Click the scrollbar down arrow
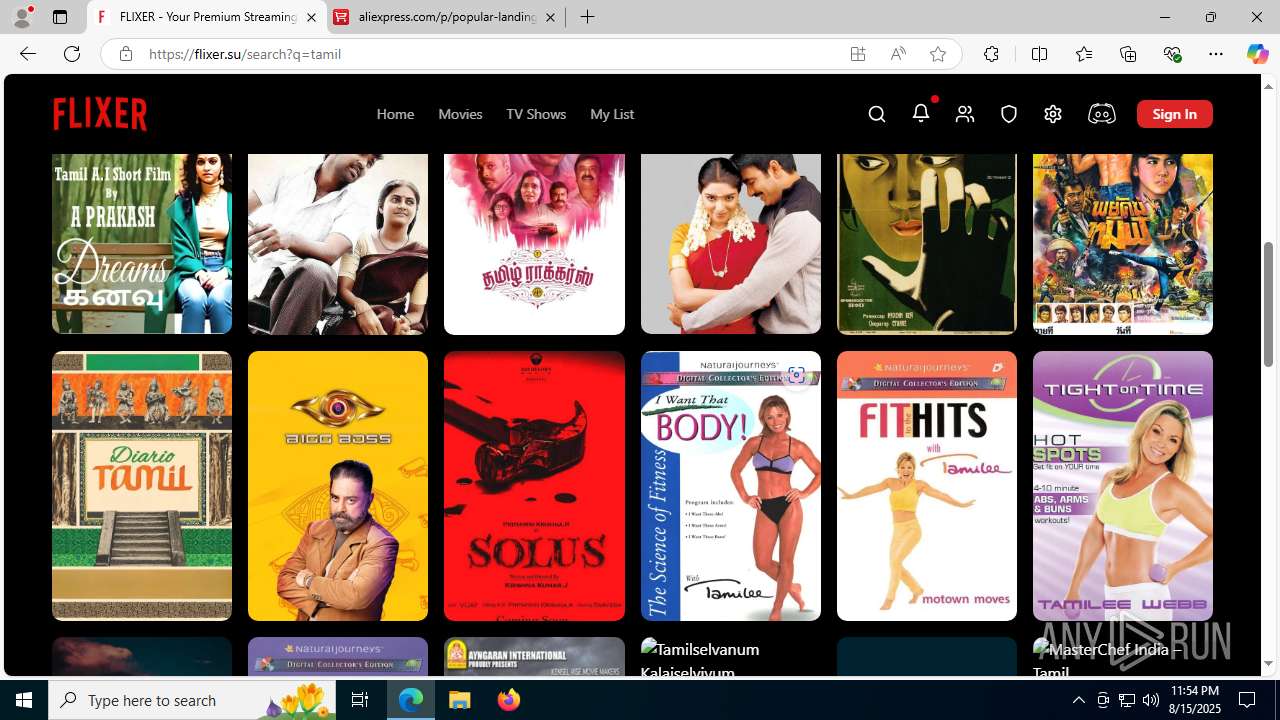The image size is (1280, 720). (1269, 664)
